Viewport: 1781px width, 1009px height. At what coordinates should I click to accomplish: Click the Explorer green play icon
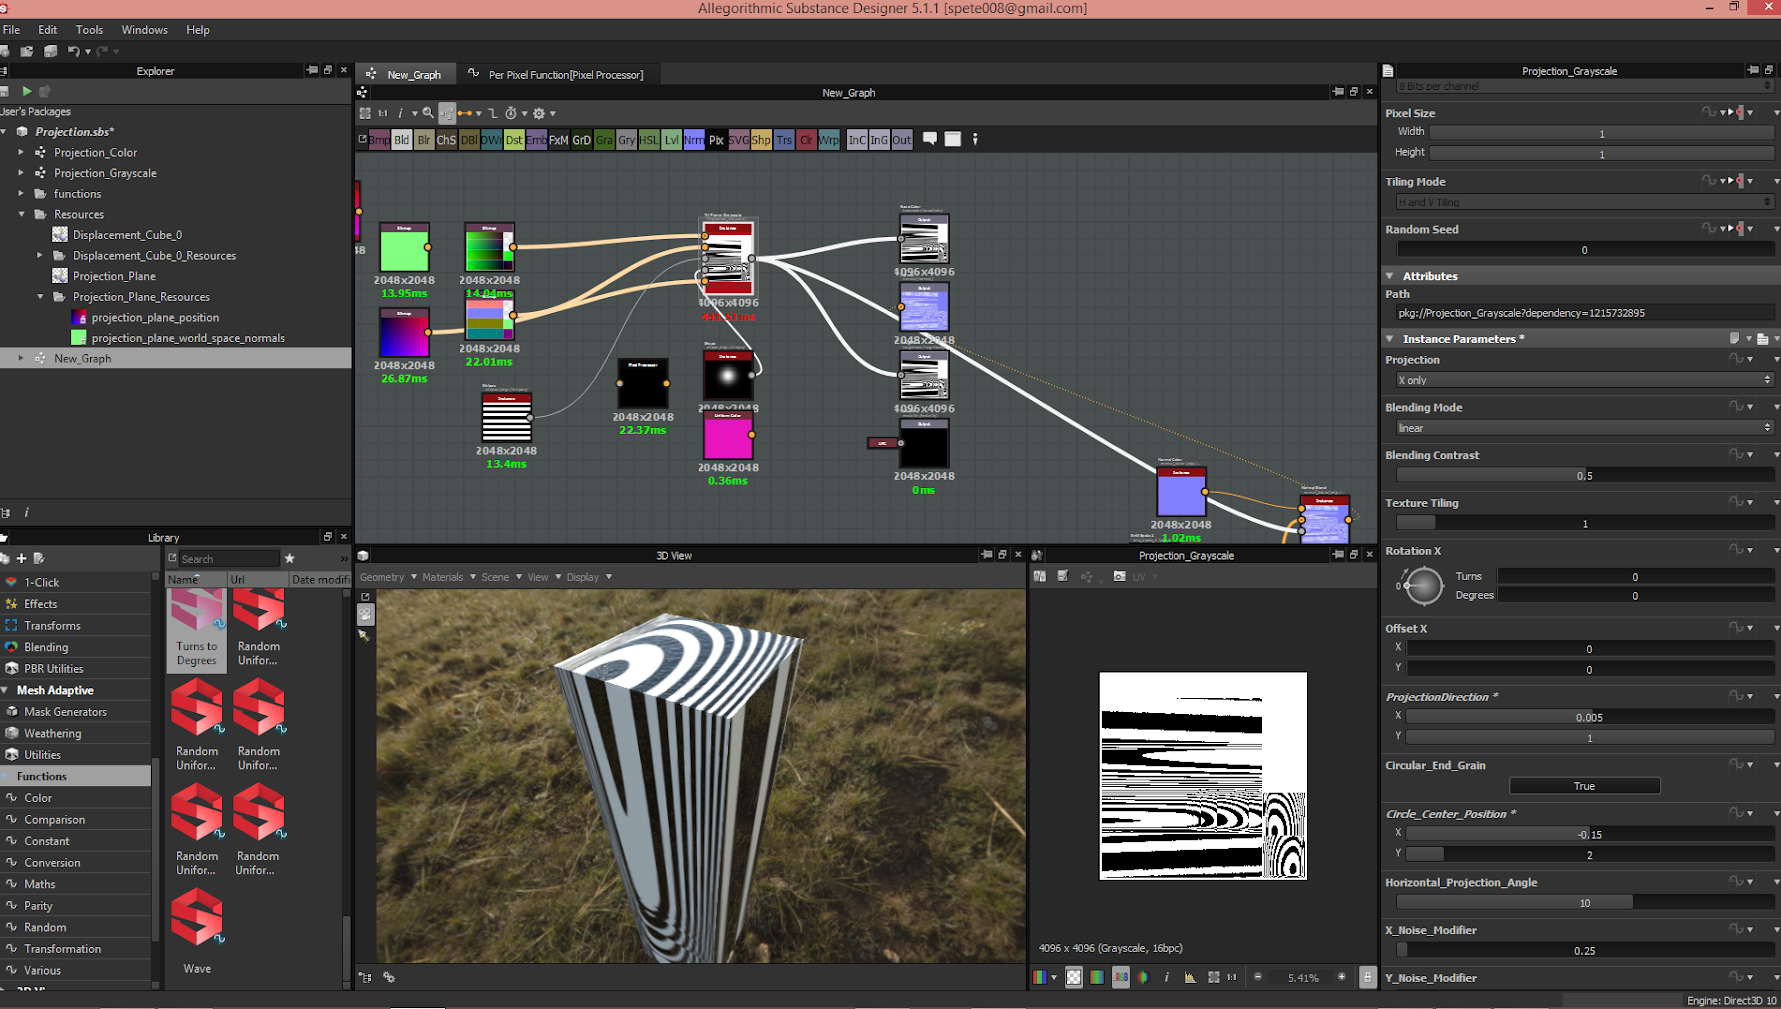coord(27,91)
